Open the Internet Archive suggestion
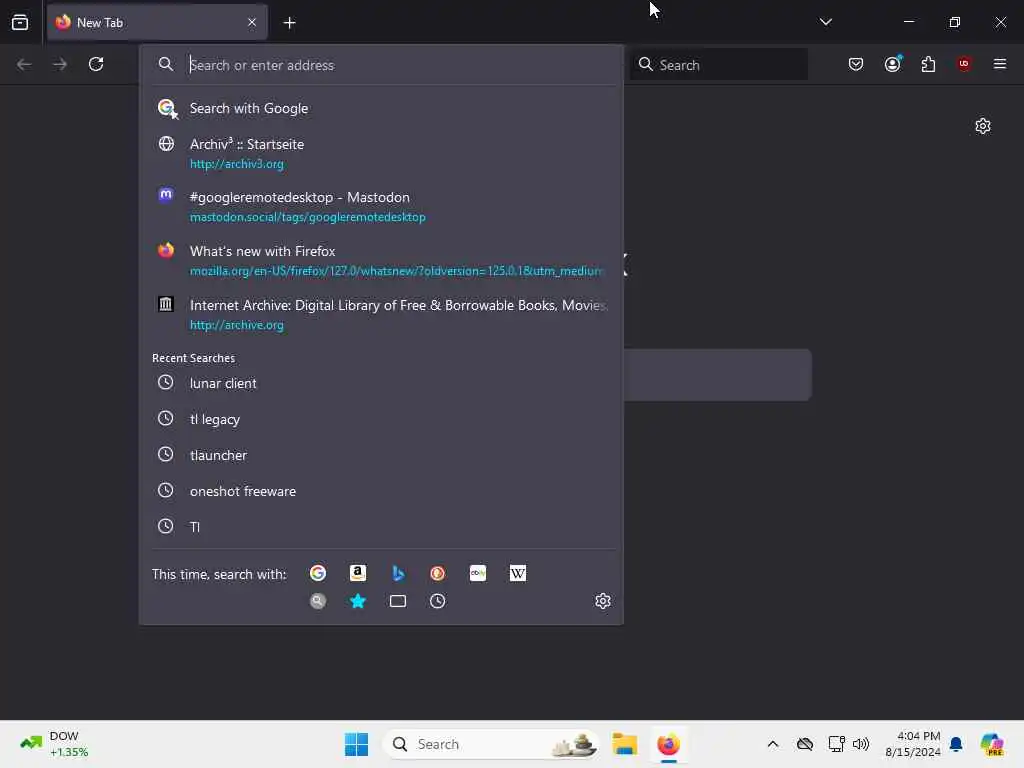This screenshot has height=768, width=1024. coord(381,314)
